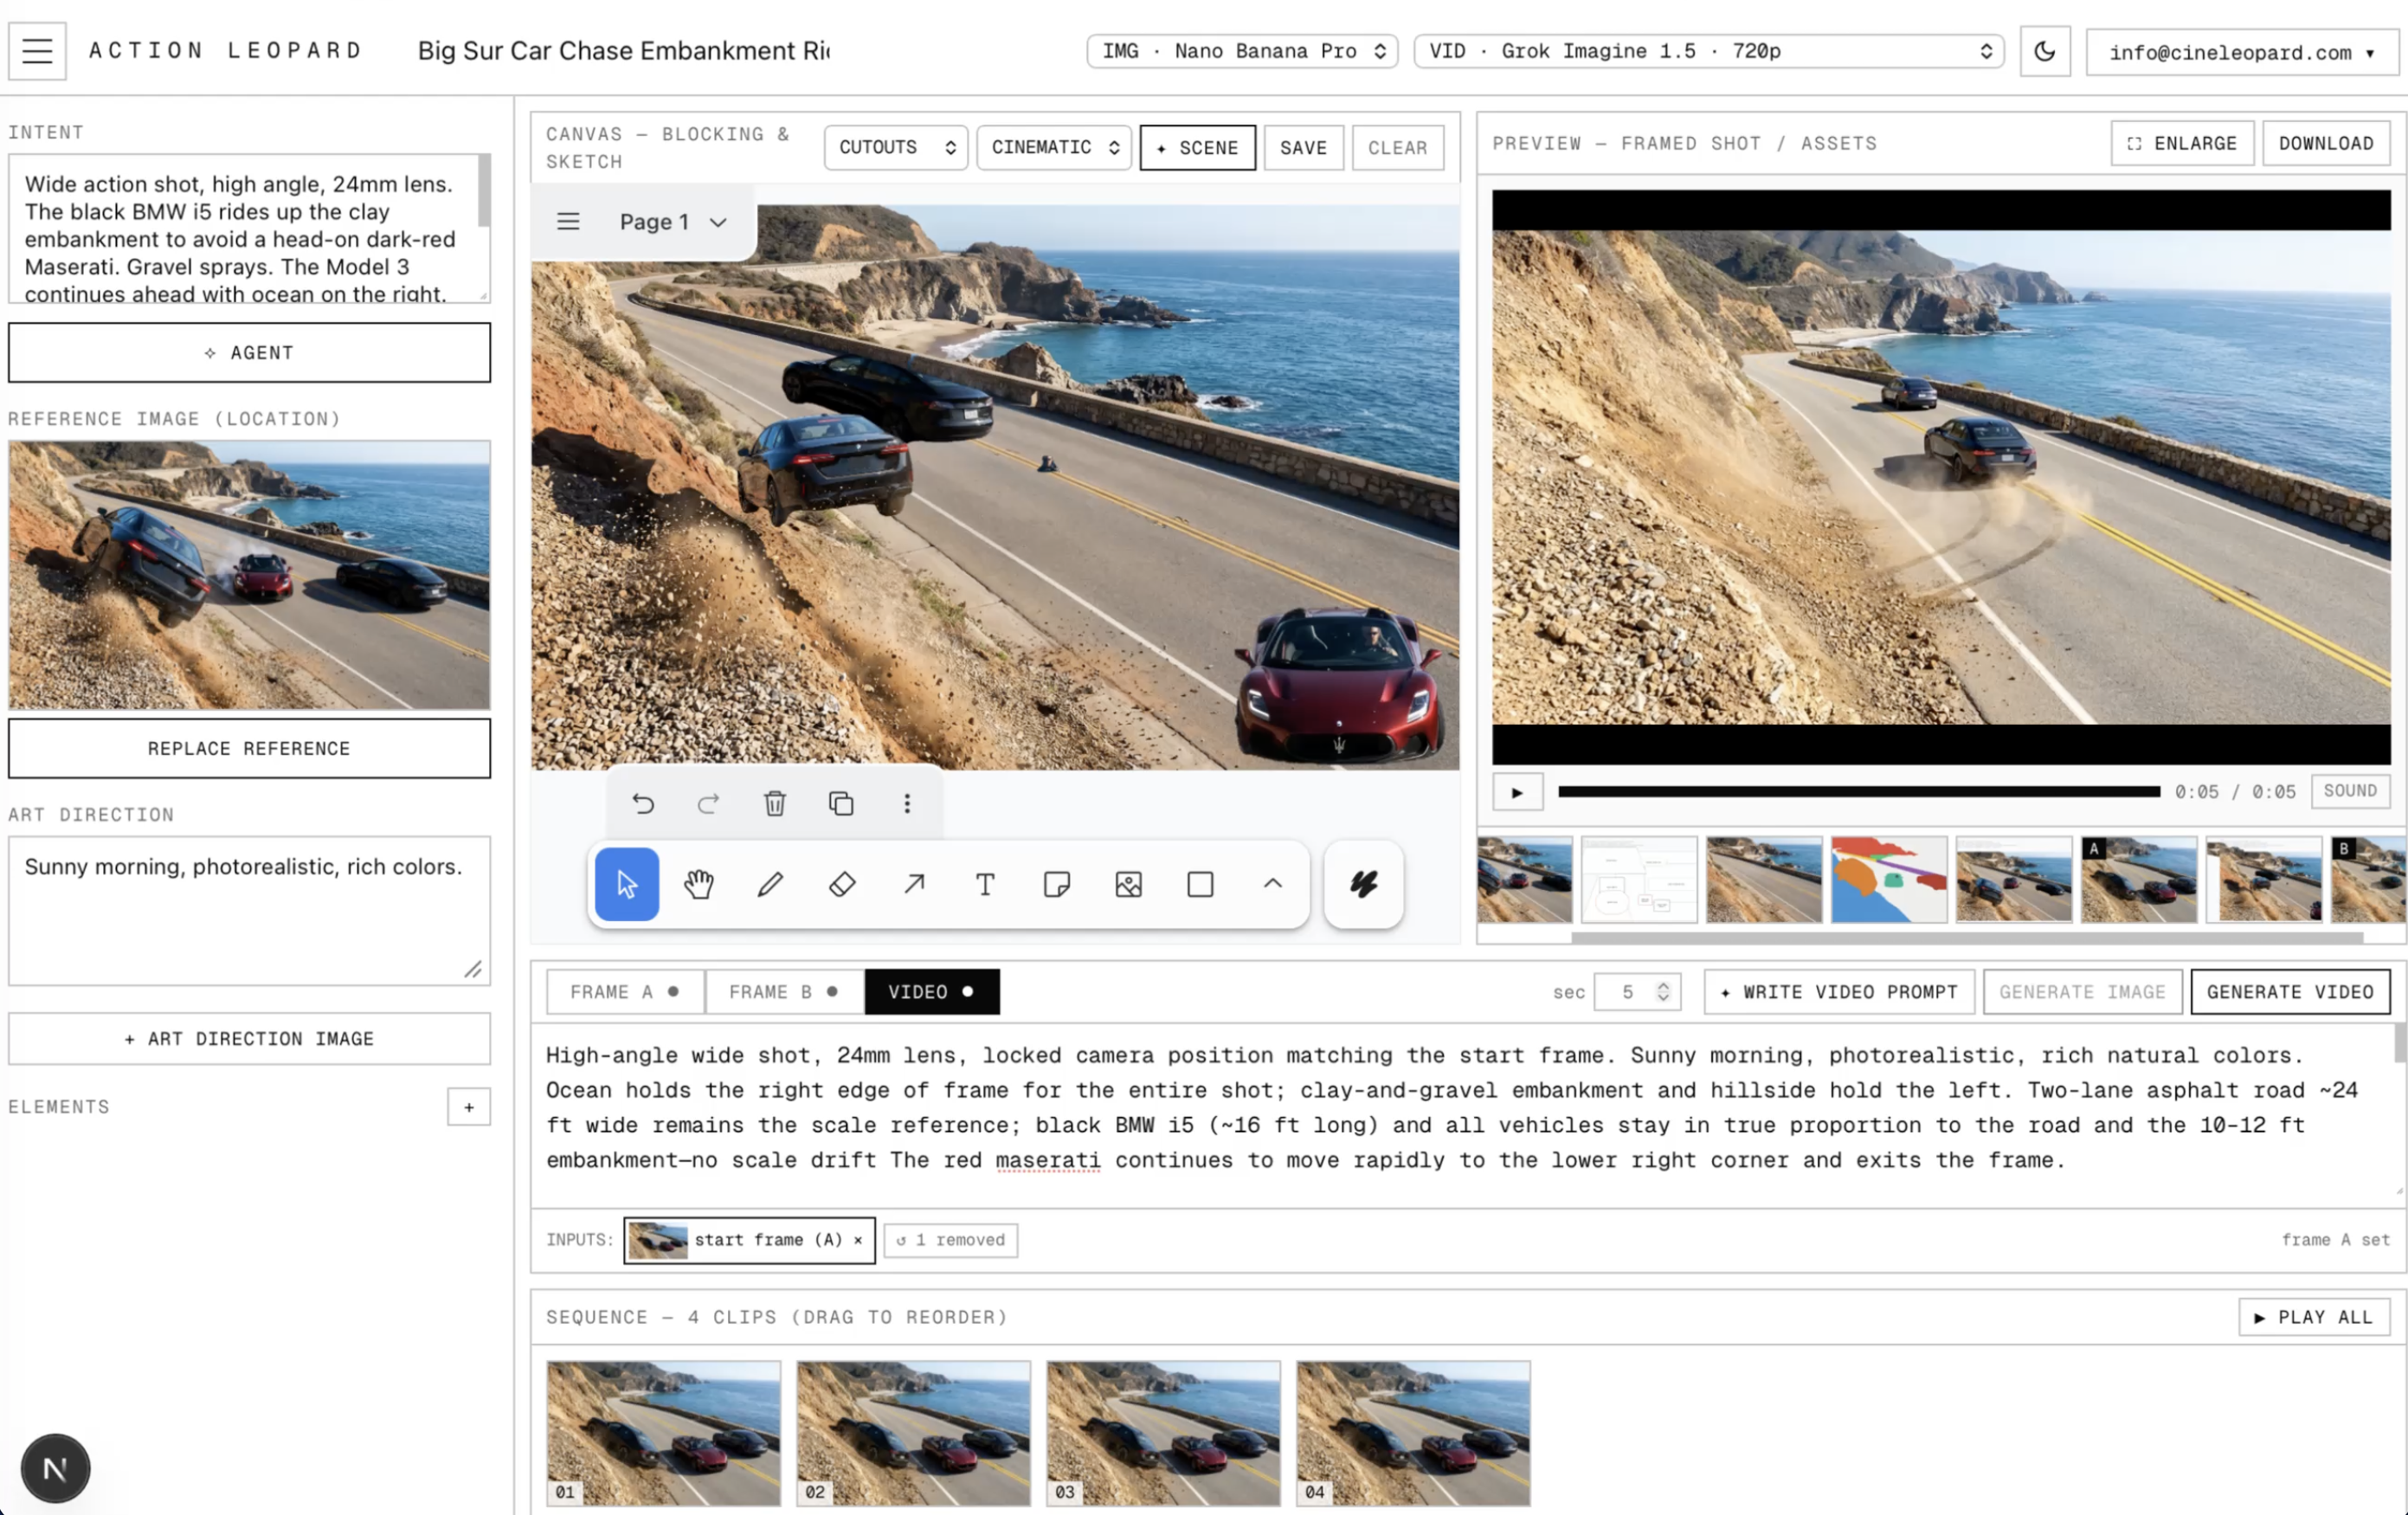Viewport: 2408px width, 1515px height.
Task: Click the lightning quick-action button
Action: [1364, 884]
